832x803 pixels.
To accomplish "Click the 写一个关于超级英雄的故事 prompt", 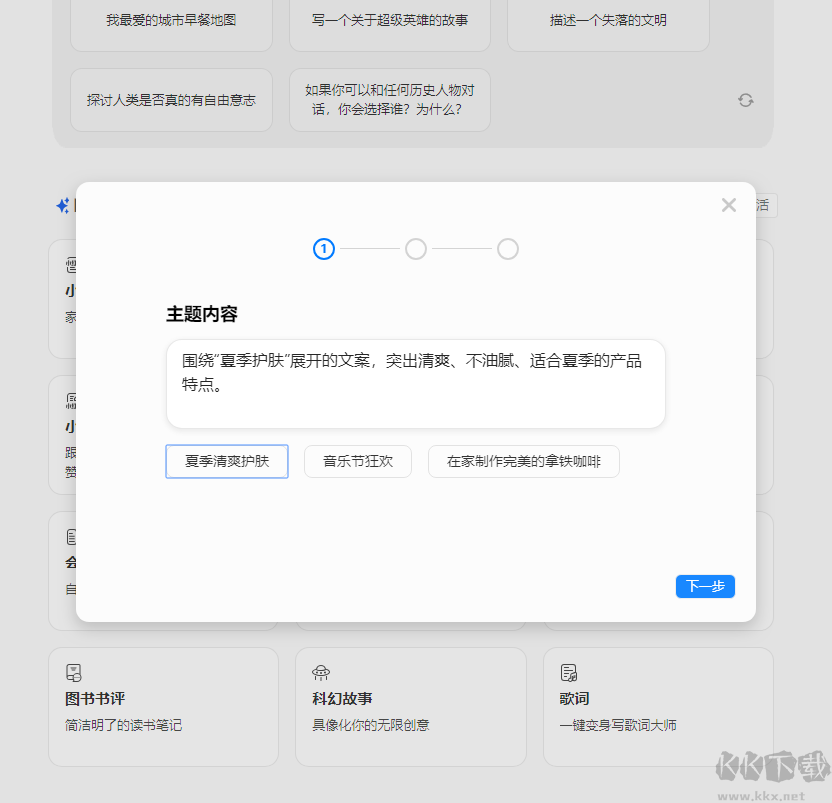I will [389, 22].
